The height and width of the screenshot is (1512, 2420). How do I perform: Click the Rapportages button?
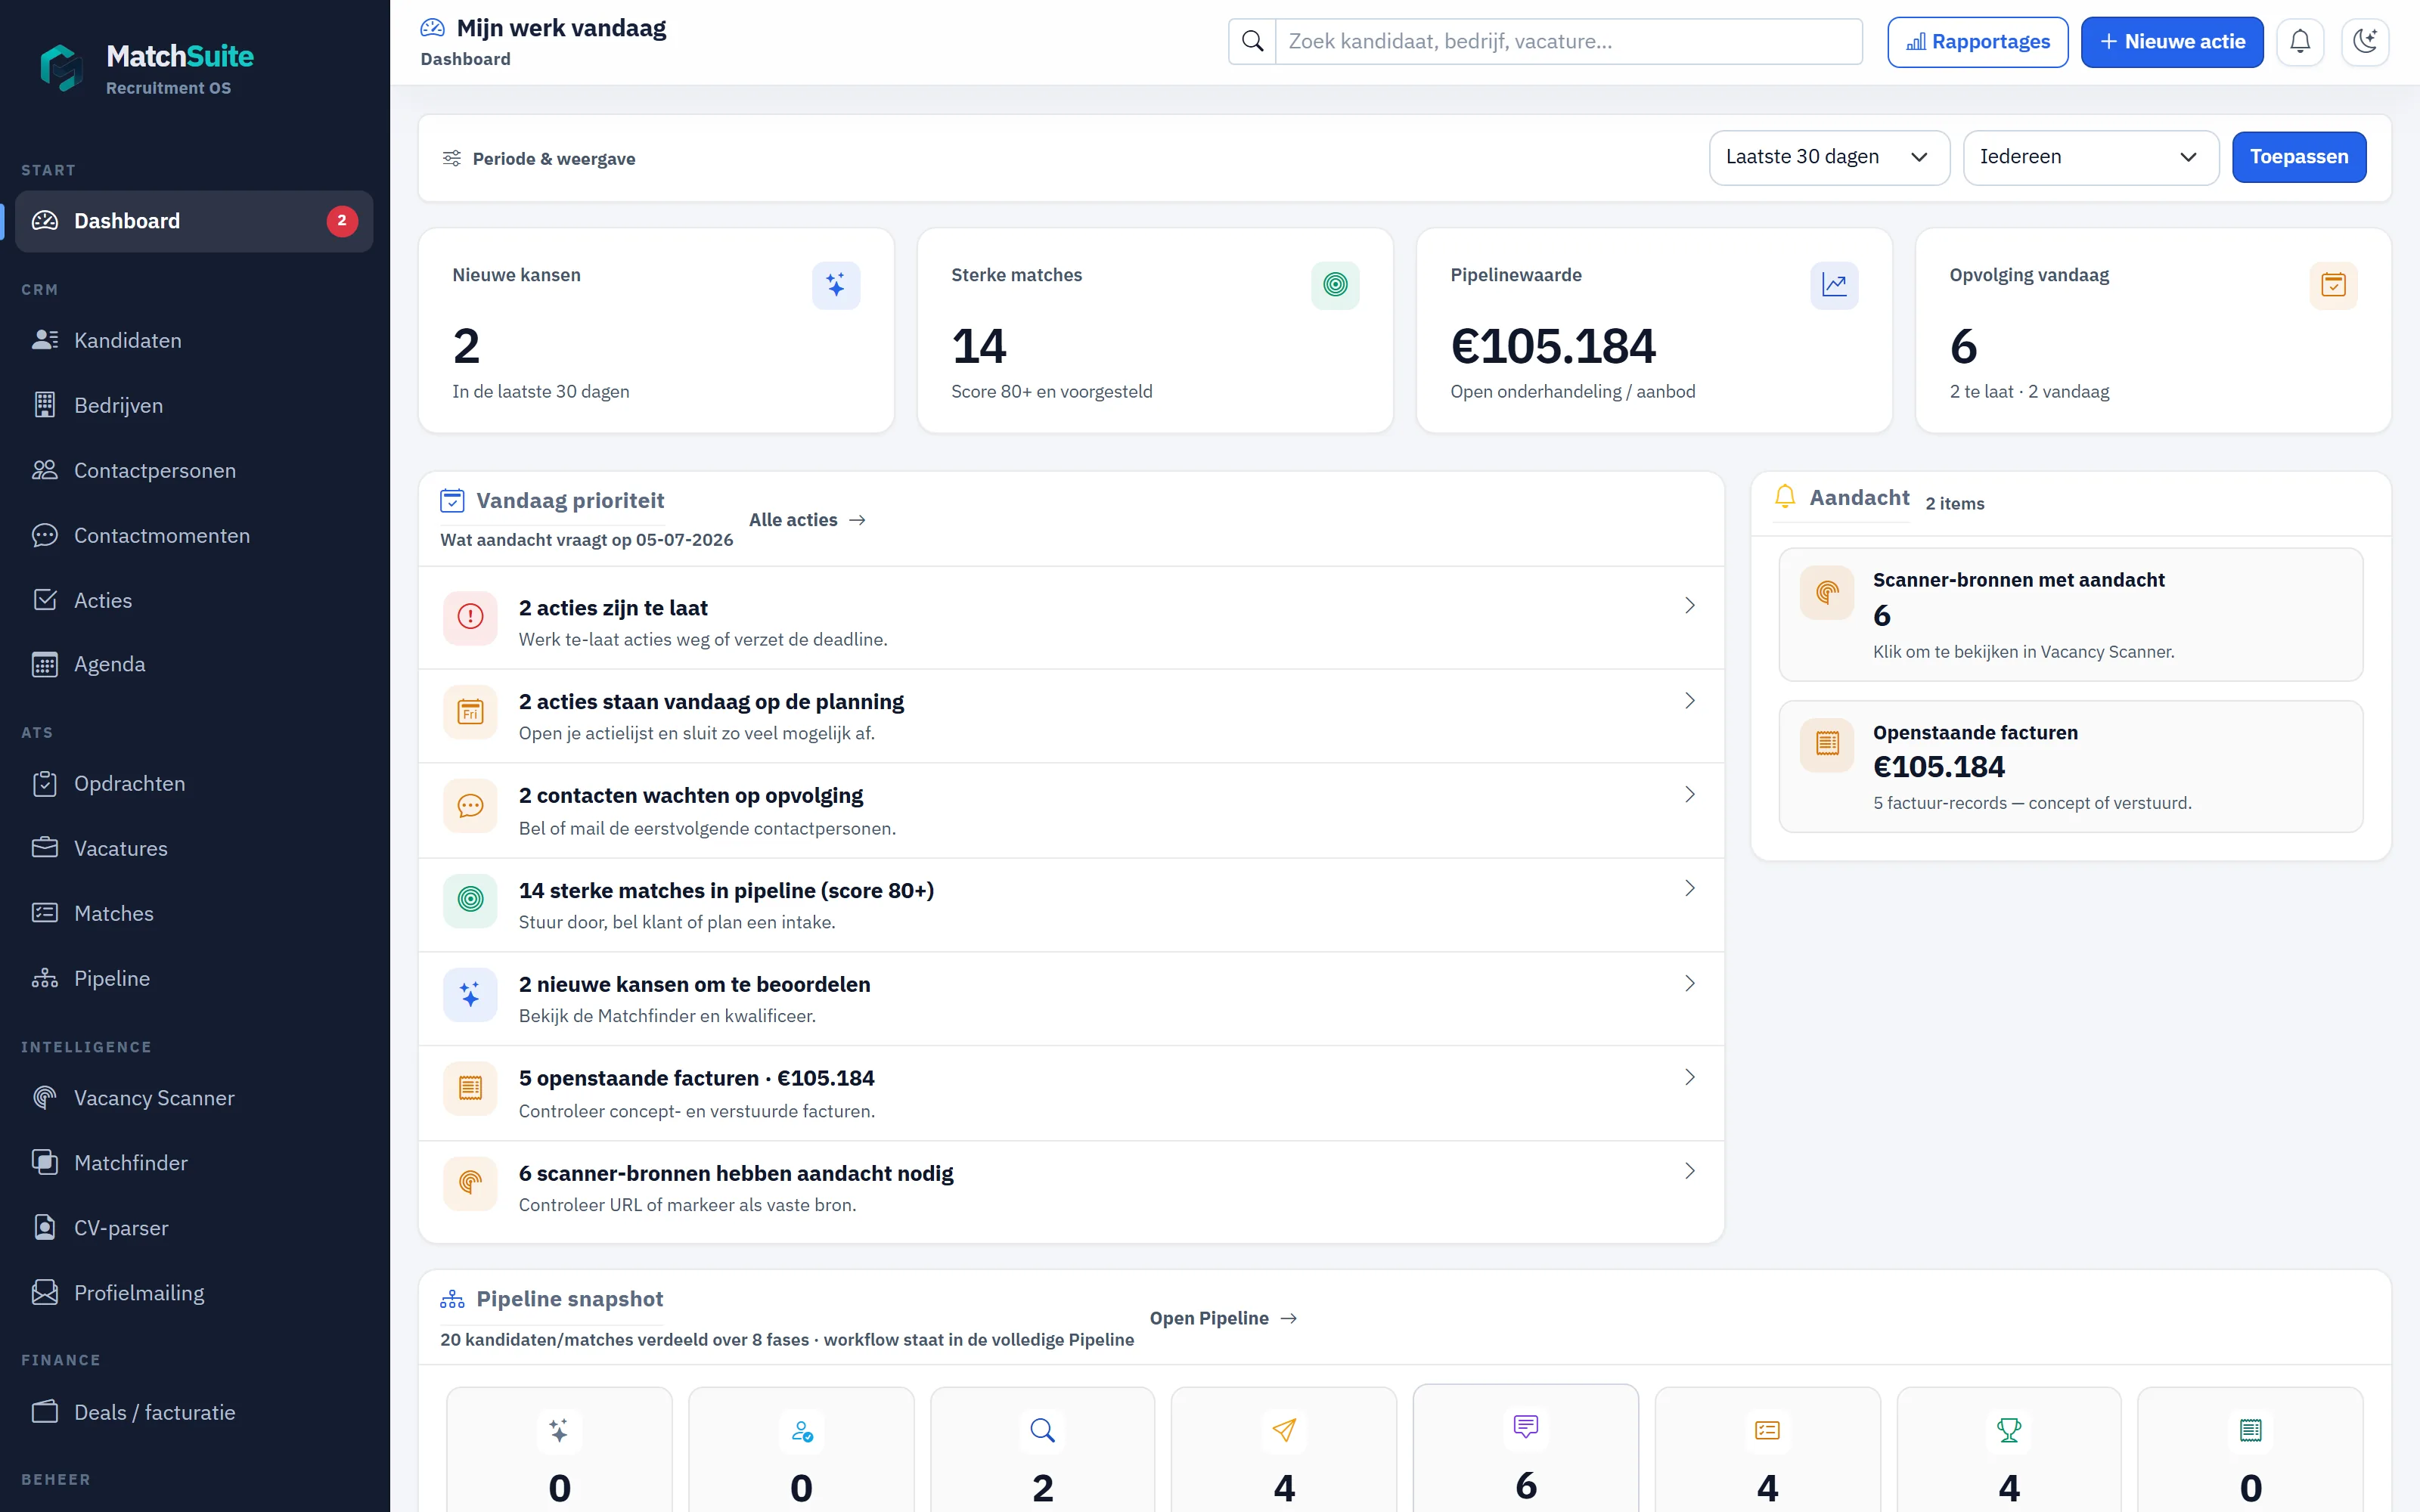point(1977,42)
